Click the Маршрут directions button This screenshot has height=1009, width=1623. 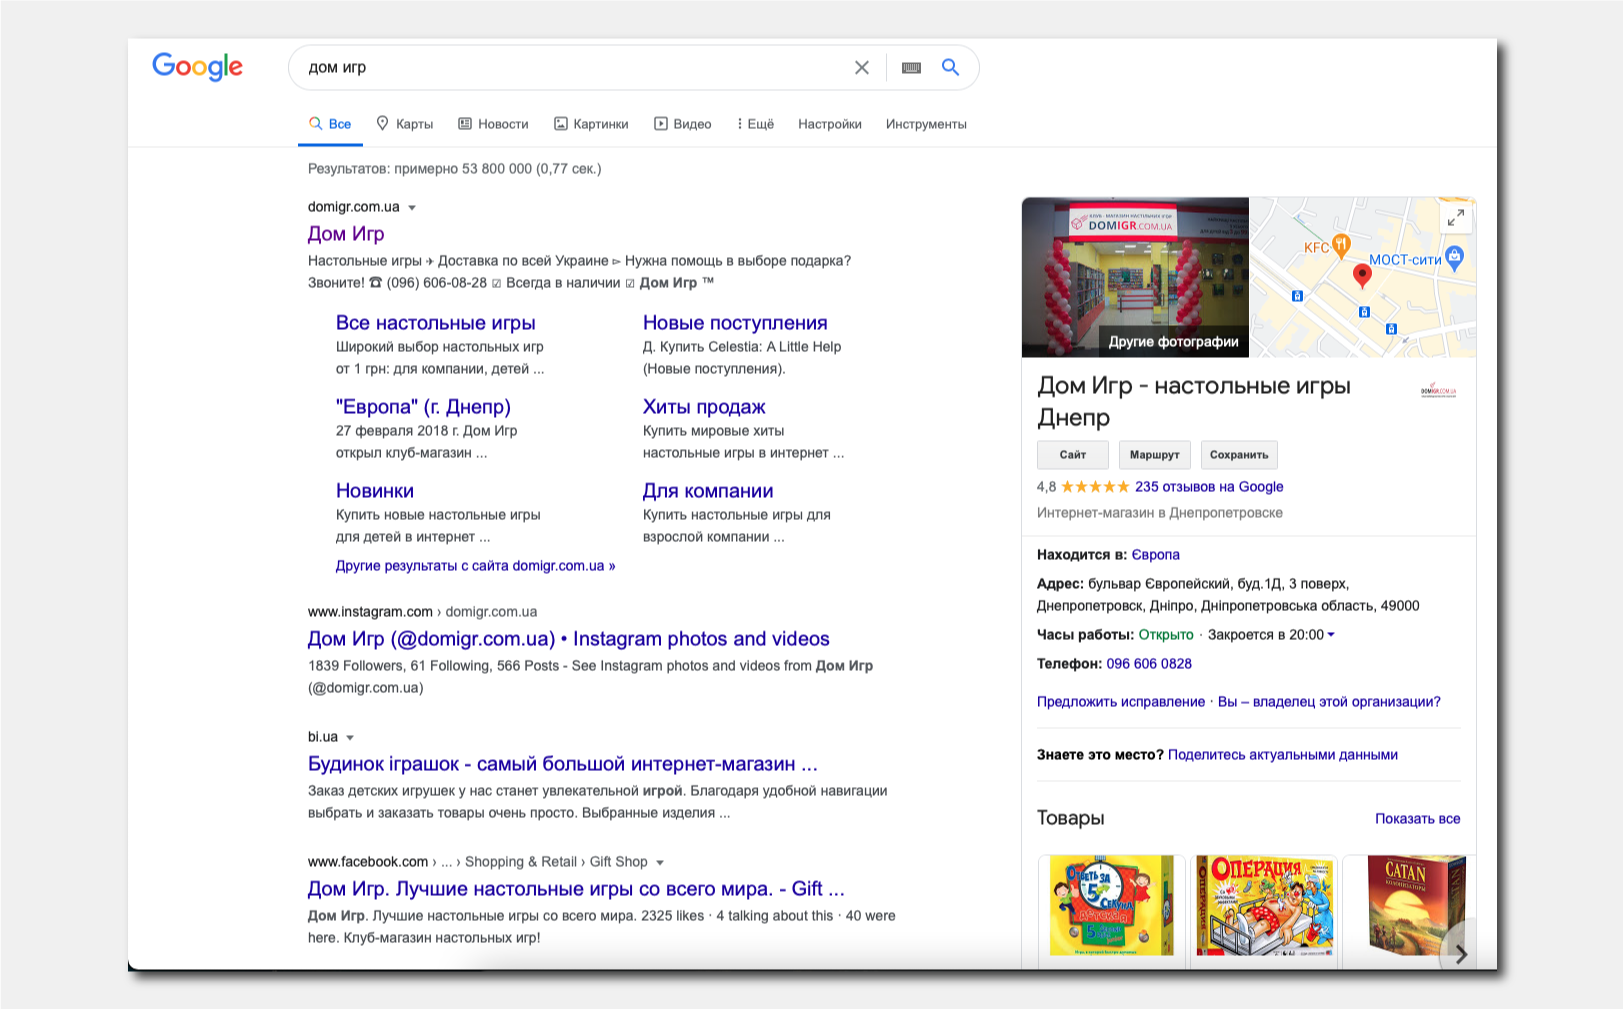pos(1155,455)
